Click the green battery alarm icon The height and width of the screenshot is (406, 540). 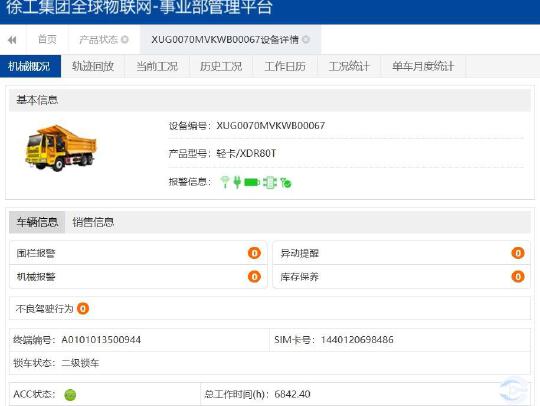(252, 182)
